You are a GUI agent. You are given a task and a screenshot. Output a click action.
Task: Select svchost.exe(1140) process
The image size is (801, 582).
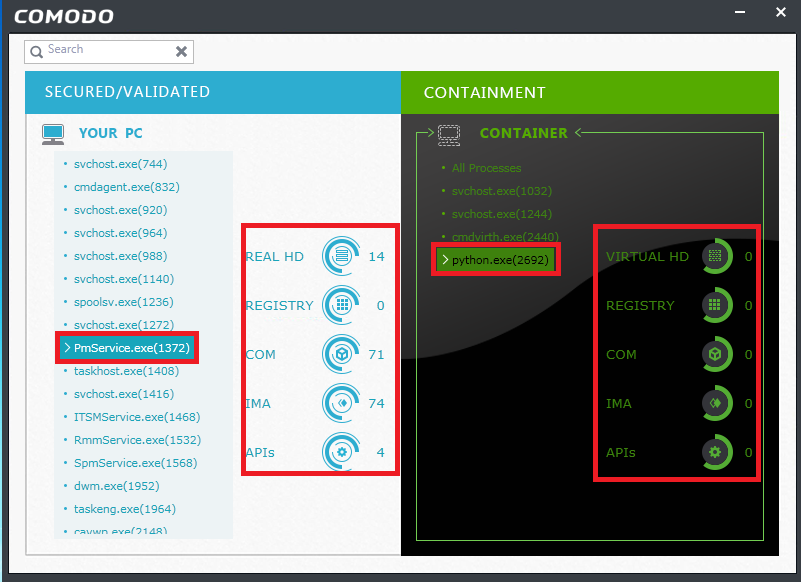pos(124,279)
